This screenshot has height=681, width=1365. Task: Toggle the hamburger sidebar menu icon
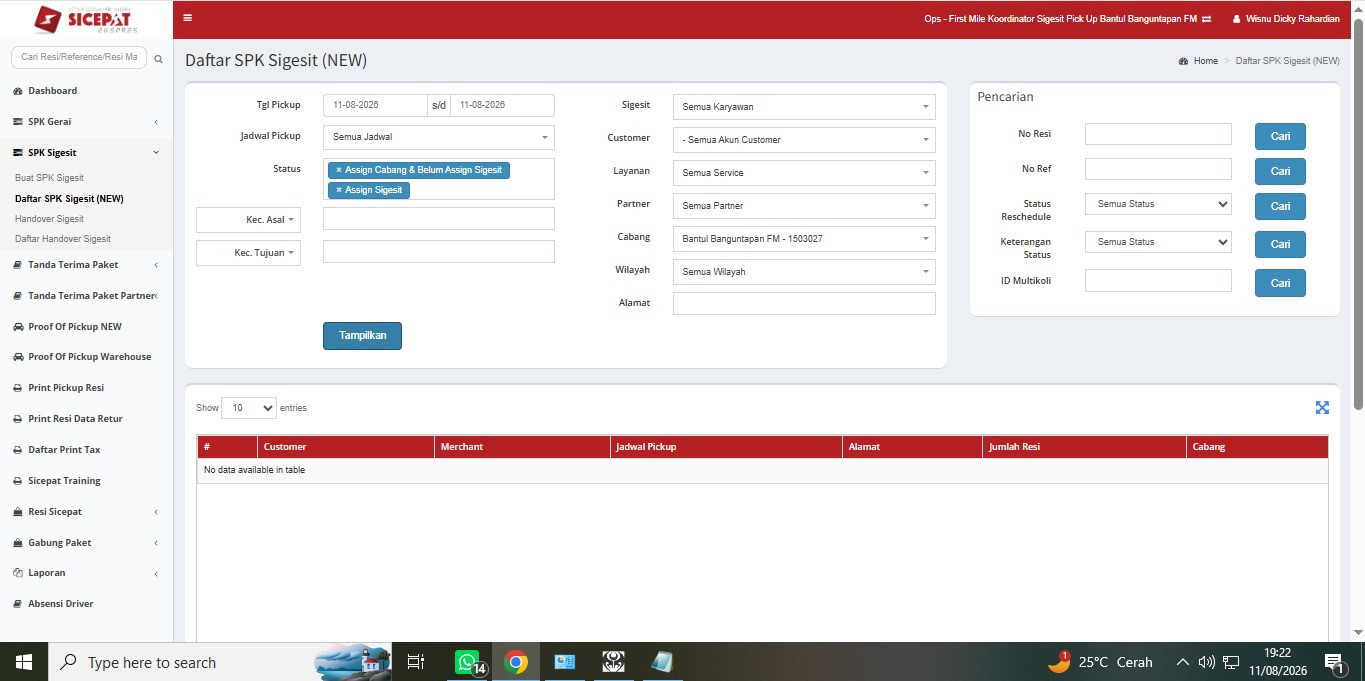(188, 18)
